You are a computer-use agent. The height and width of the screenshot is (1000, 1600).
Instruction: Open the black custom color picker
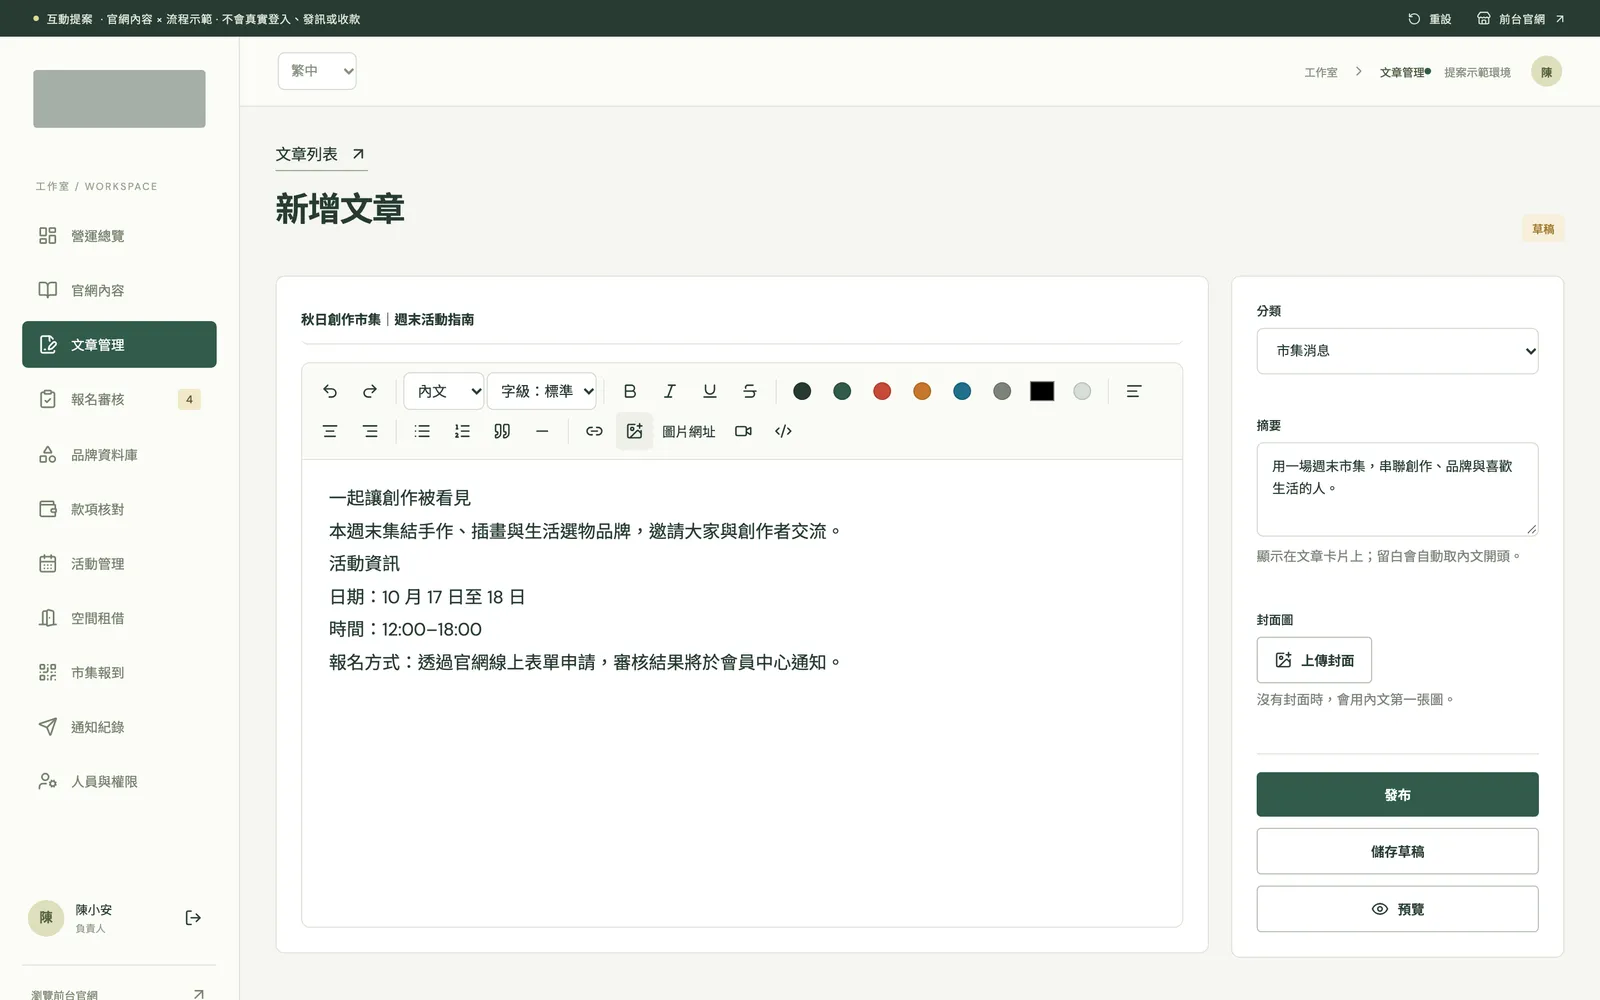[1042, 391]
